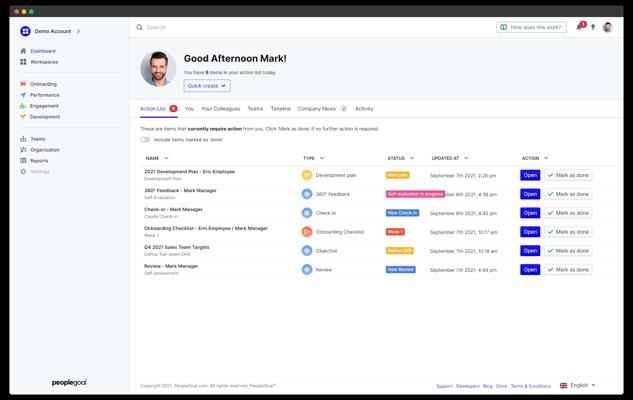Open the Check-in - Mark Manager item

click(530, 213)
